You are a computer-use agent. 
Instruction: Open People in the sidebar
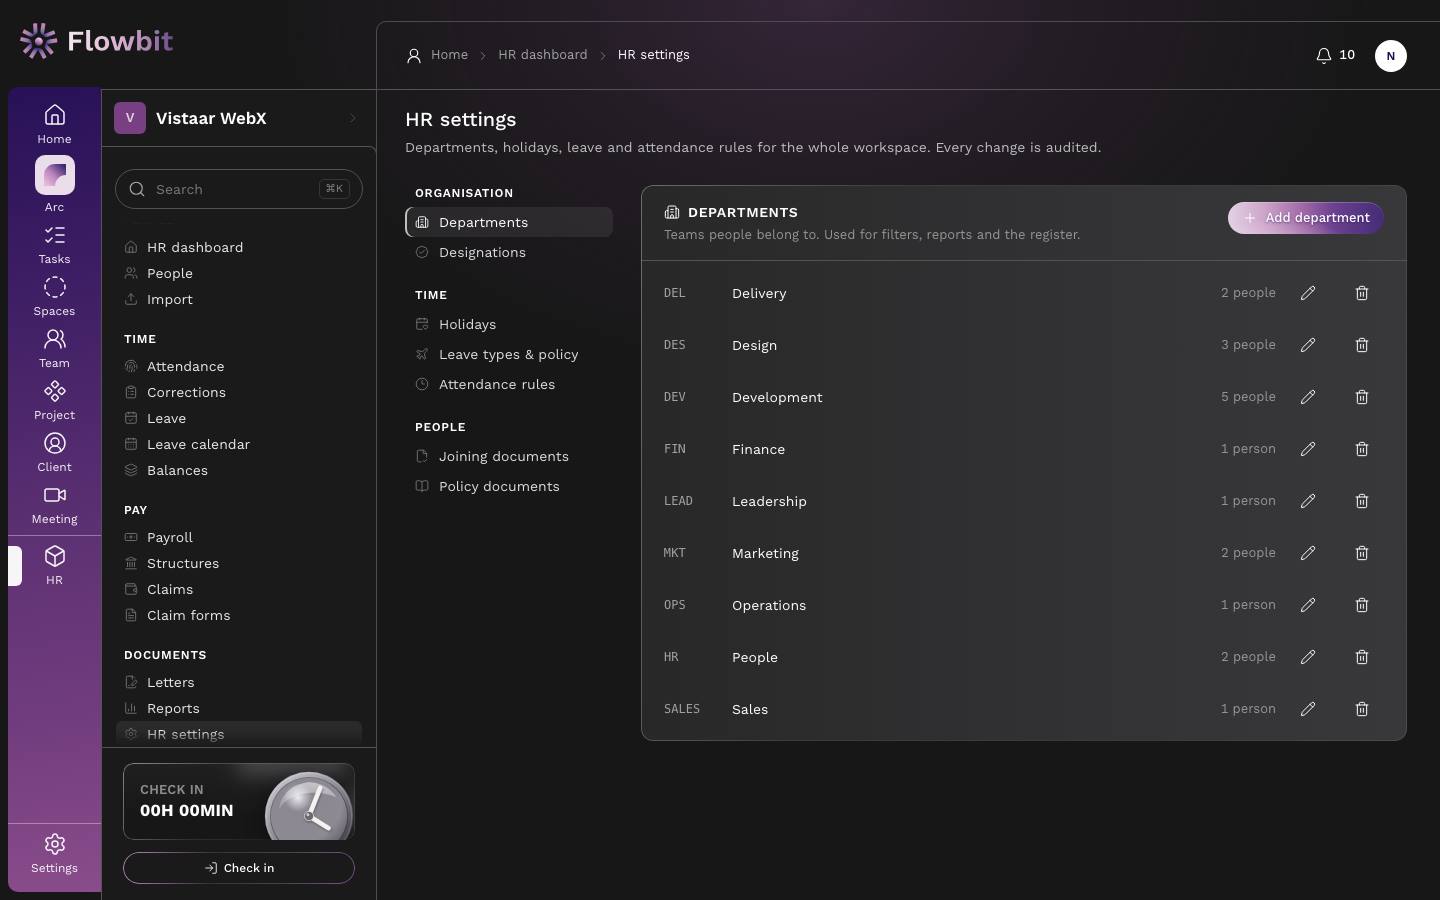tap(239, 273)
